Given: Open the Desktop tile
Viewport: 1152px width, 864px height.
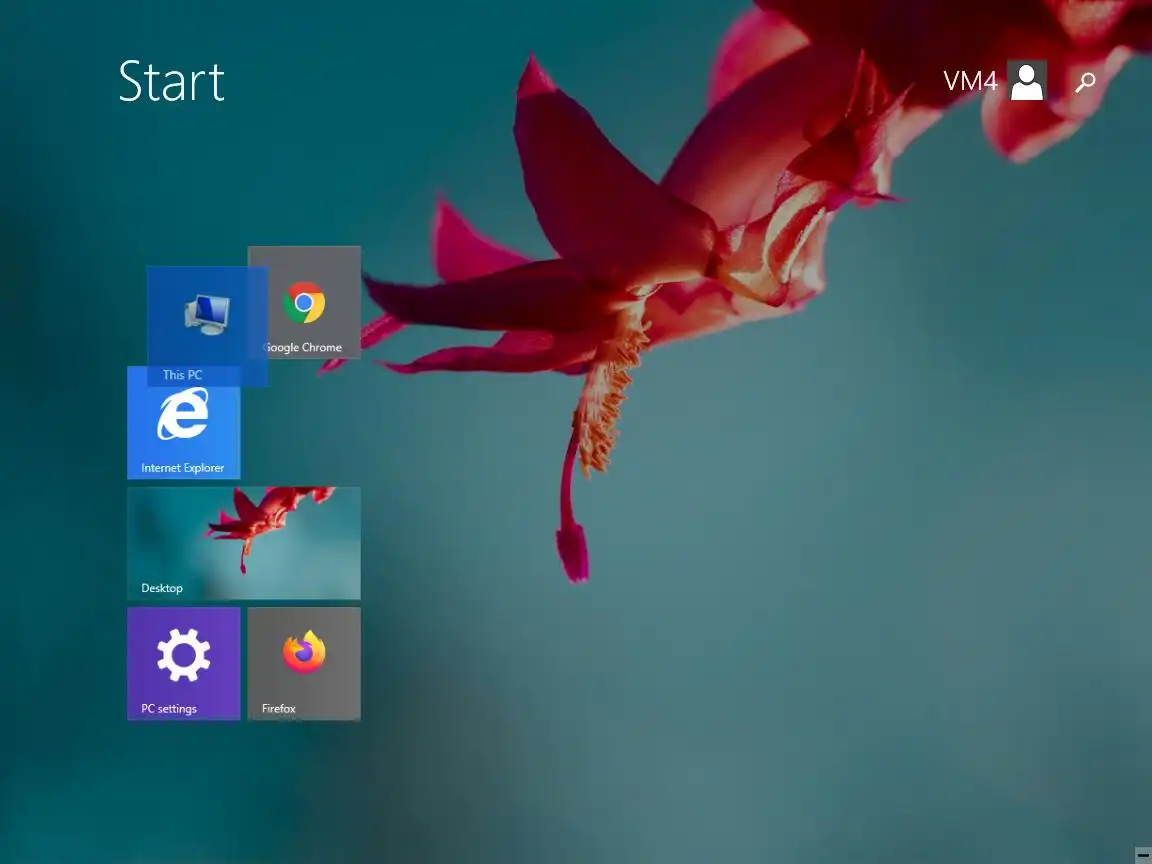Looking at the screenshot, I should point(244,543).
